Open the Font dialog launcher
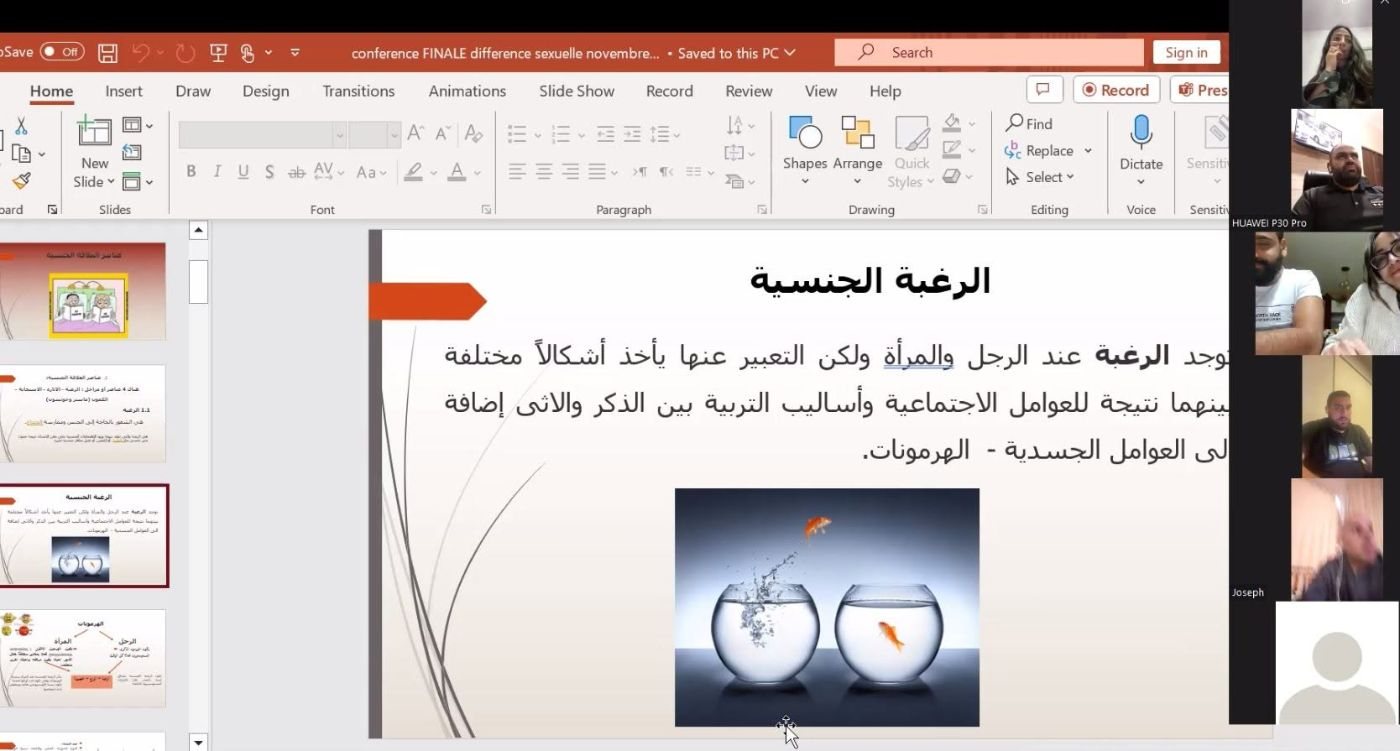Image resolution: width=1400 pixels, height=751 pixels. pos(487,210)
